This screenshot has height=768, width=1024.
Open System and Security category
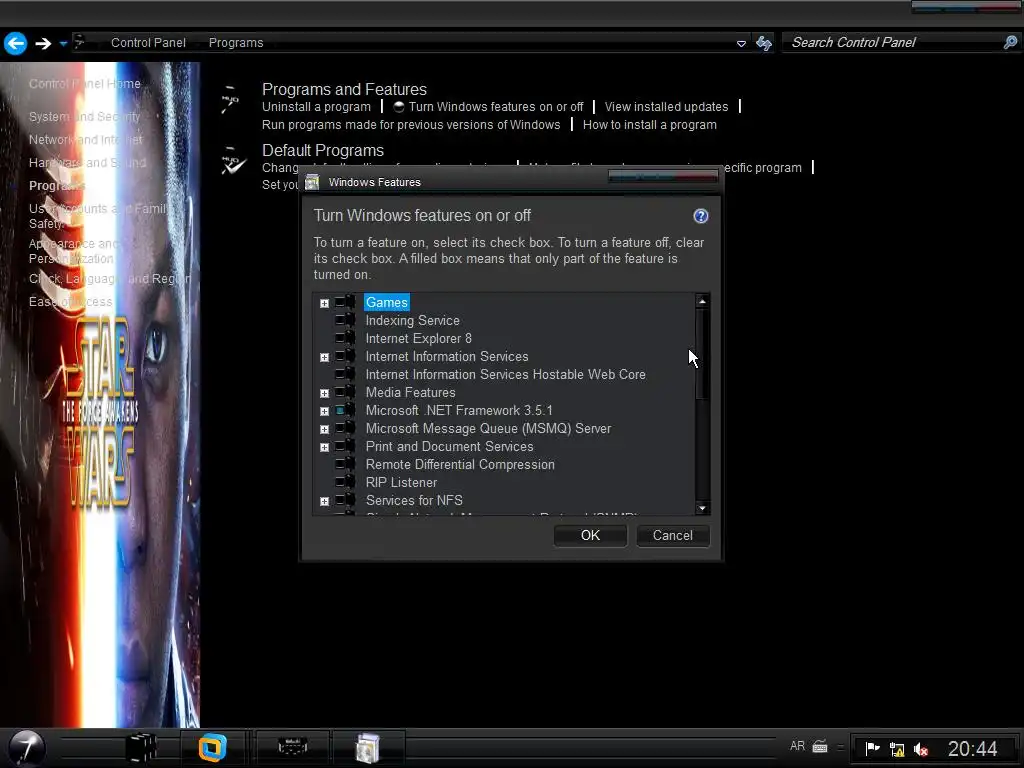click(84, 116)
